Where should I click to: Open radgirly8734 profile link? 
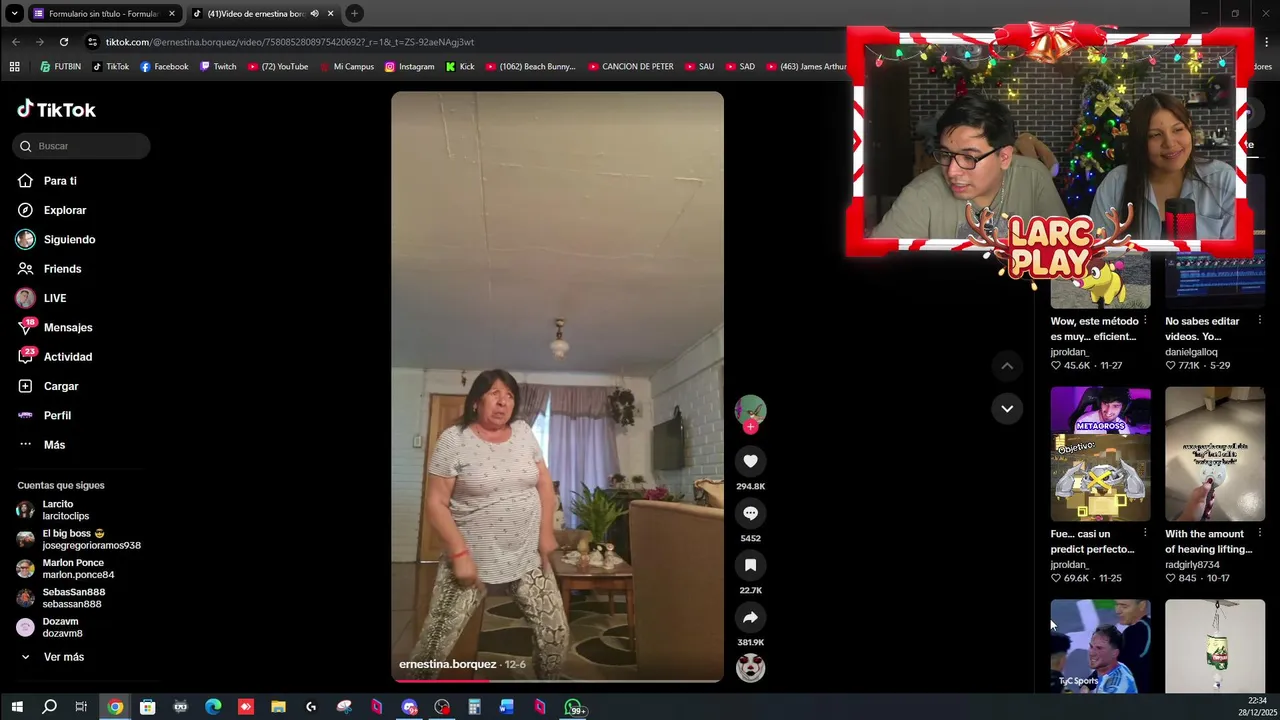point(1192,565)
